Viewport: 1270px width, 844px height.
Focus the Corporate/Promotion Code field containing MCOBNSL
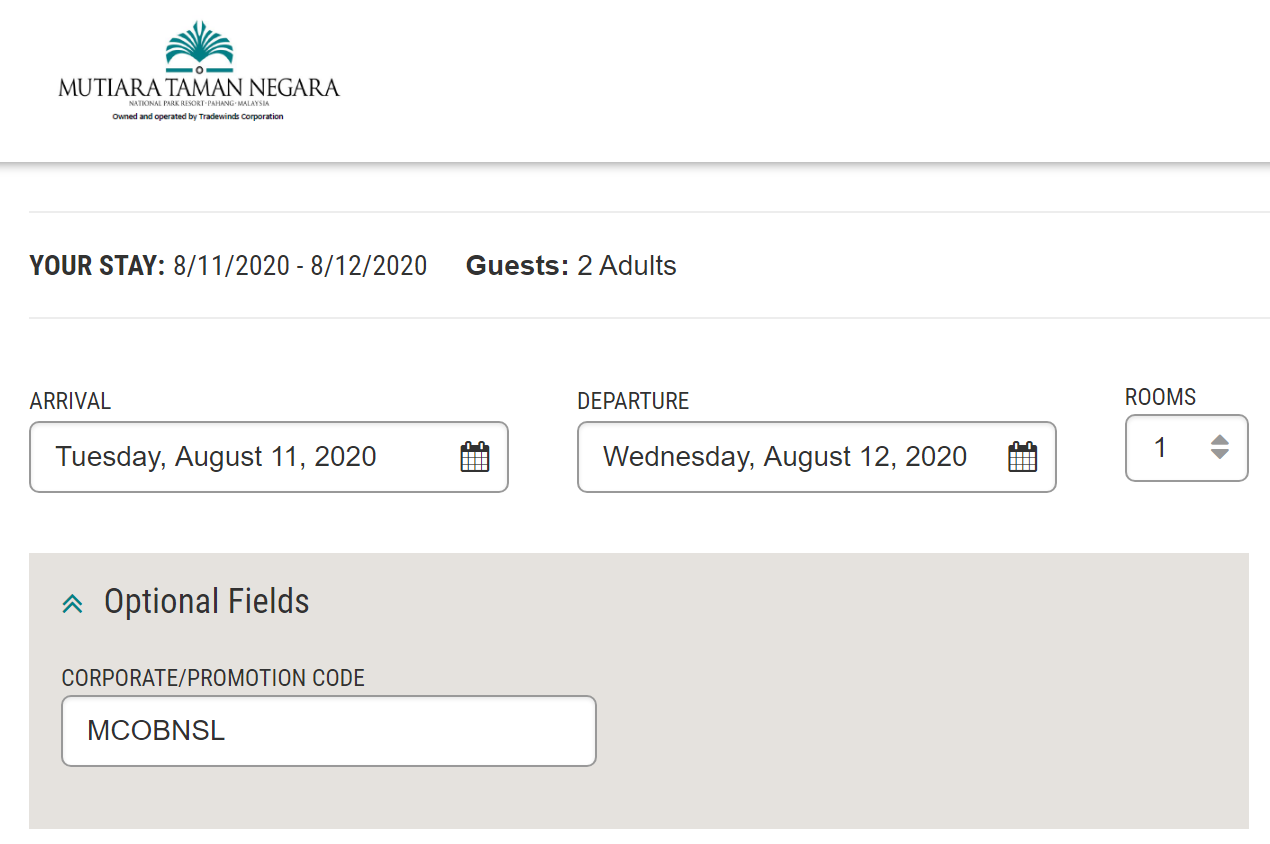point(328,731)
